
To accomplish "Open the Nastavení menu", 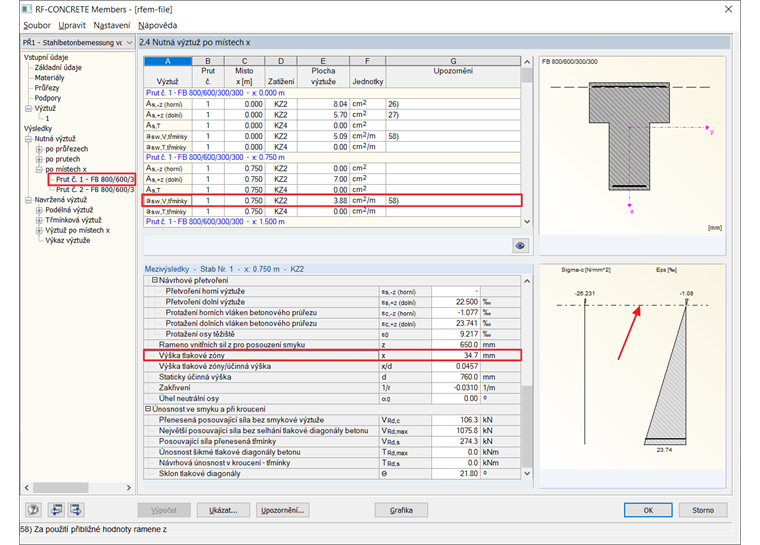I will (110, 24).
